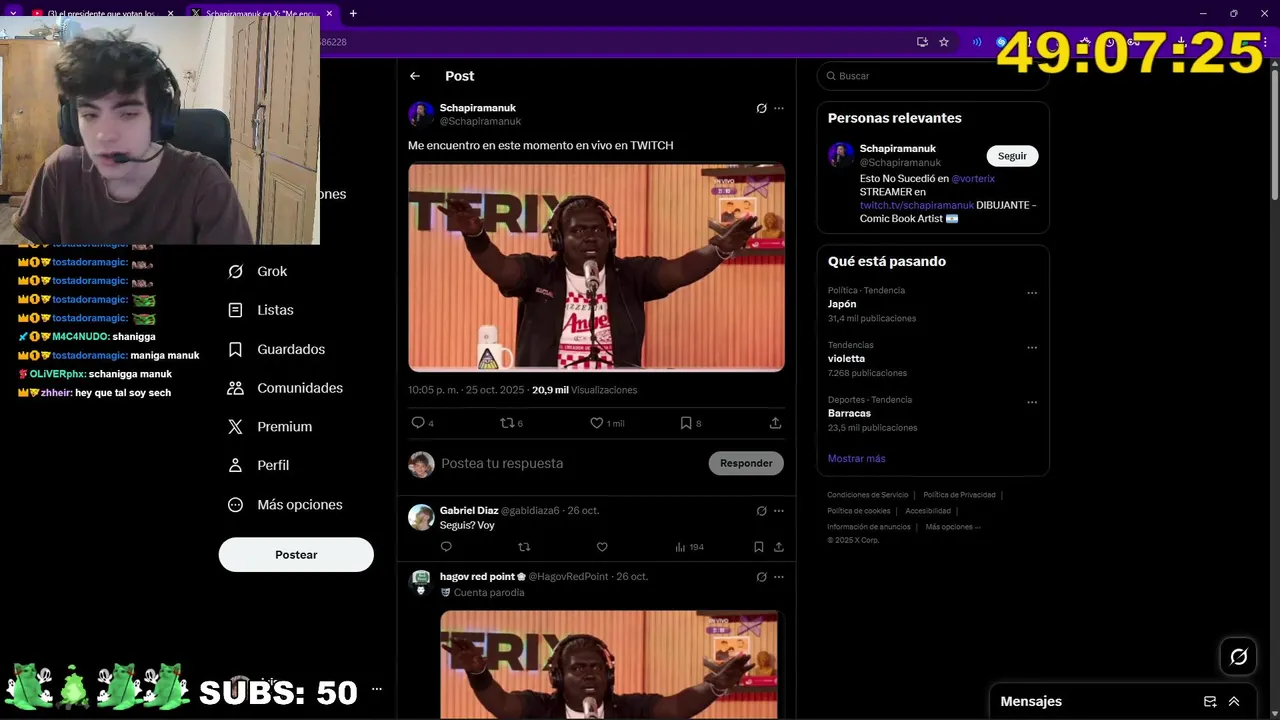The height and width of the screenshot is (720, 1280).
Task: Click Mostrar más under trends
Action: [x=857, y=459]
